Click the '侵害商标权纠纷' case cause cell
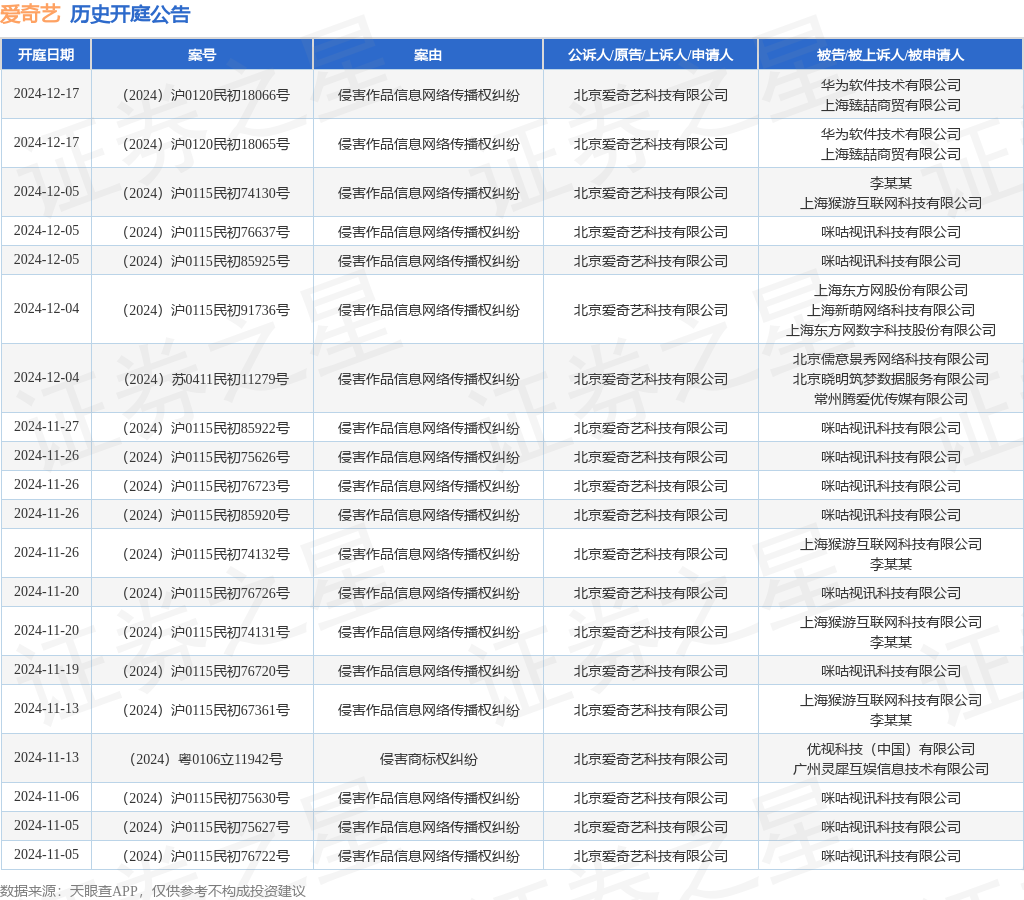The height and width of the screenshot is (900, 1024). pos(428,760)
